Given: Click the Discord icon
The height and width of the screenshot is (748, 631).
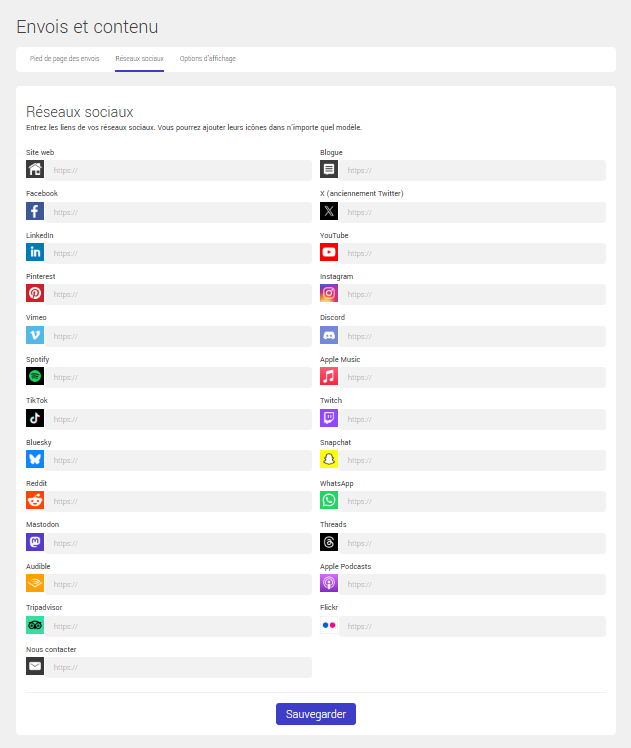Looking at the screenshot, I should 329,335.
